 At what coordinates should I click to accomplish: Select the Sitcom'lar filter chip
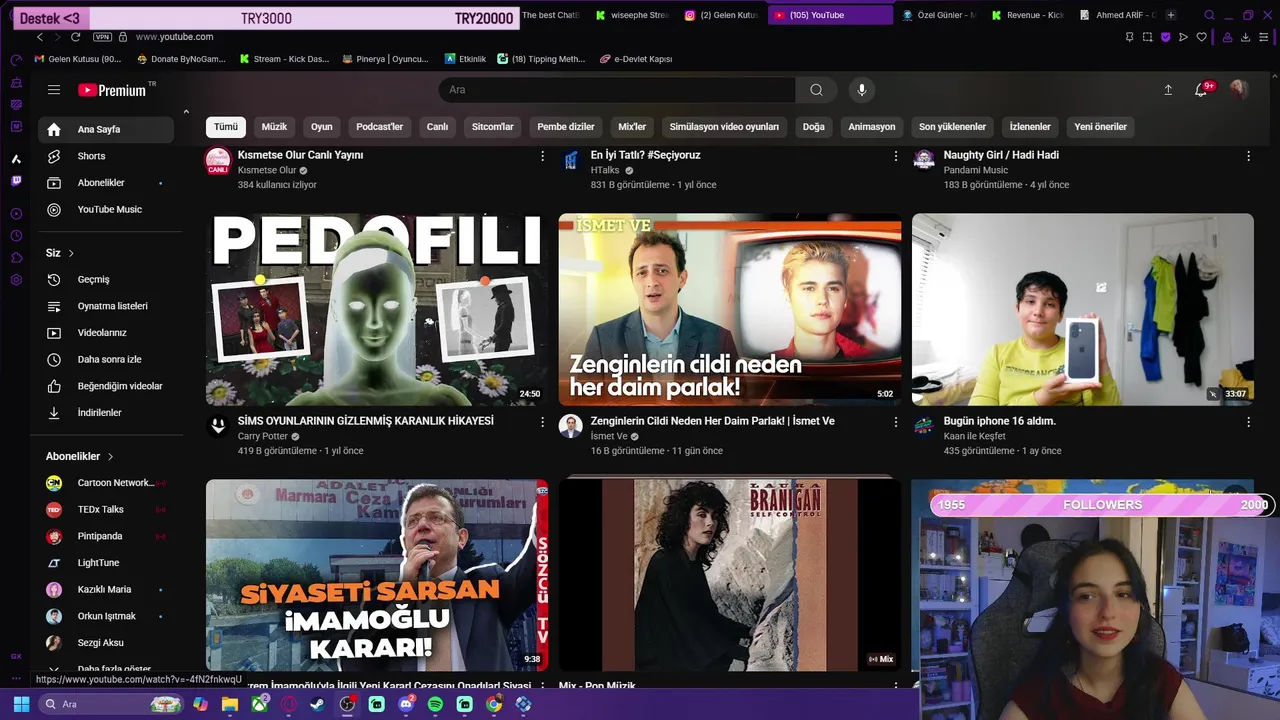(493, 127)
